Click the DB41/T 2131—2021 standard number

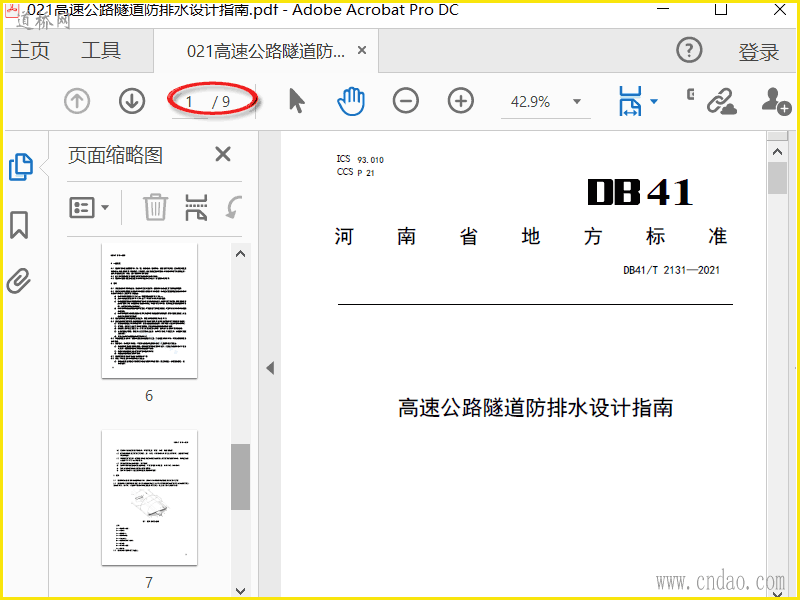(x=671, y=270)
